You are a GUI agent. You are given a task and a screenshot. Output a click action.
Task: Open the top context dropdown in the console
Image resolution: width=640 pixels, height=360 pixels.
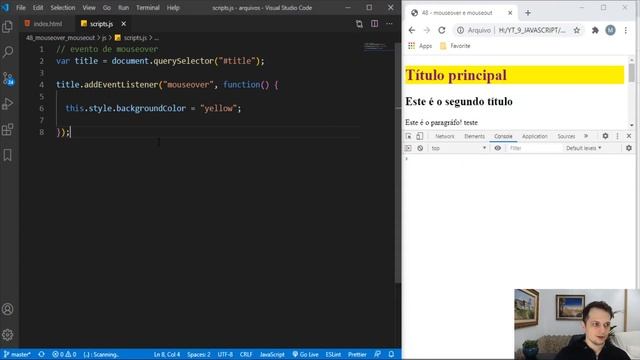pos(458,148)
